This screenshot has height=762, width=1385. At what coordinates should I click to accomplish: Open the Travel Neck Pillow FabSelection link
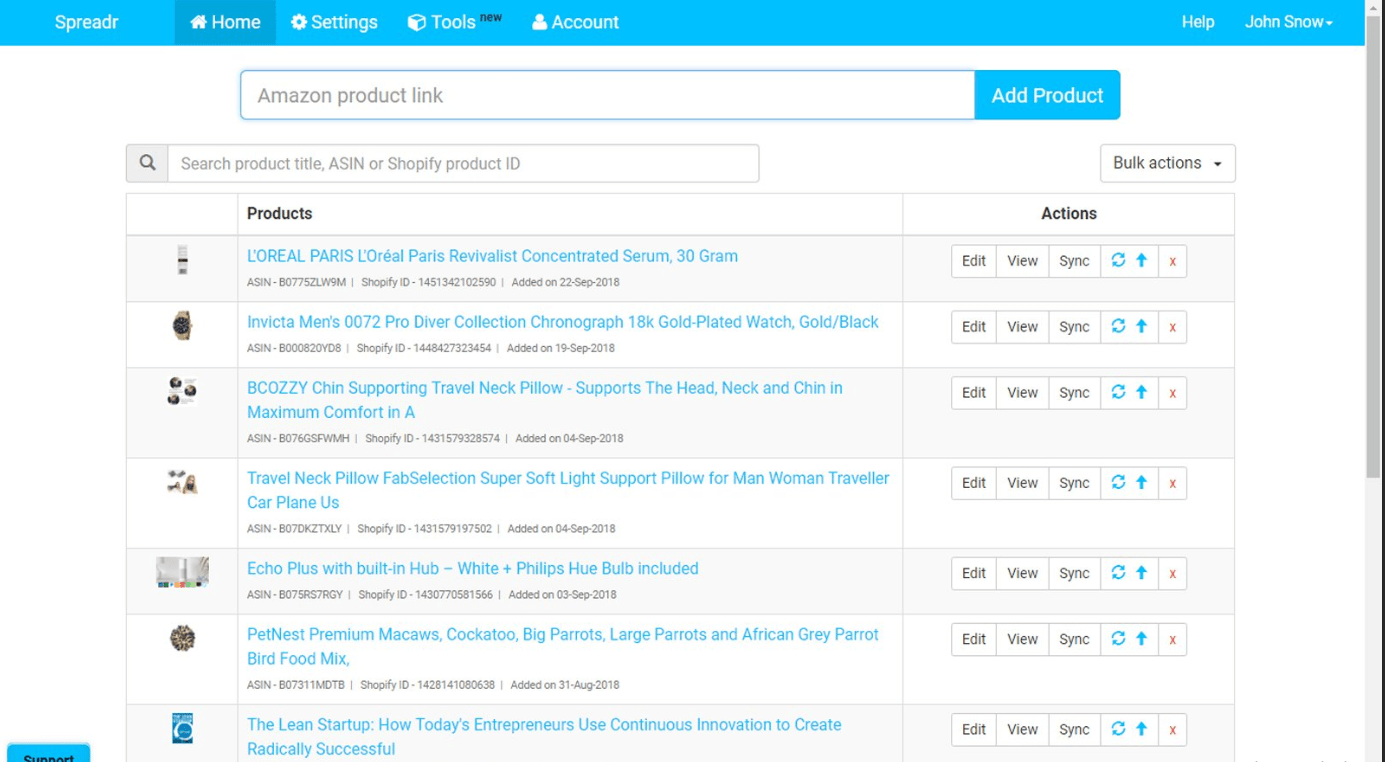click(x=568, y=490)
